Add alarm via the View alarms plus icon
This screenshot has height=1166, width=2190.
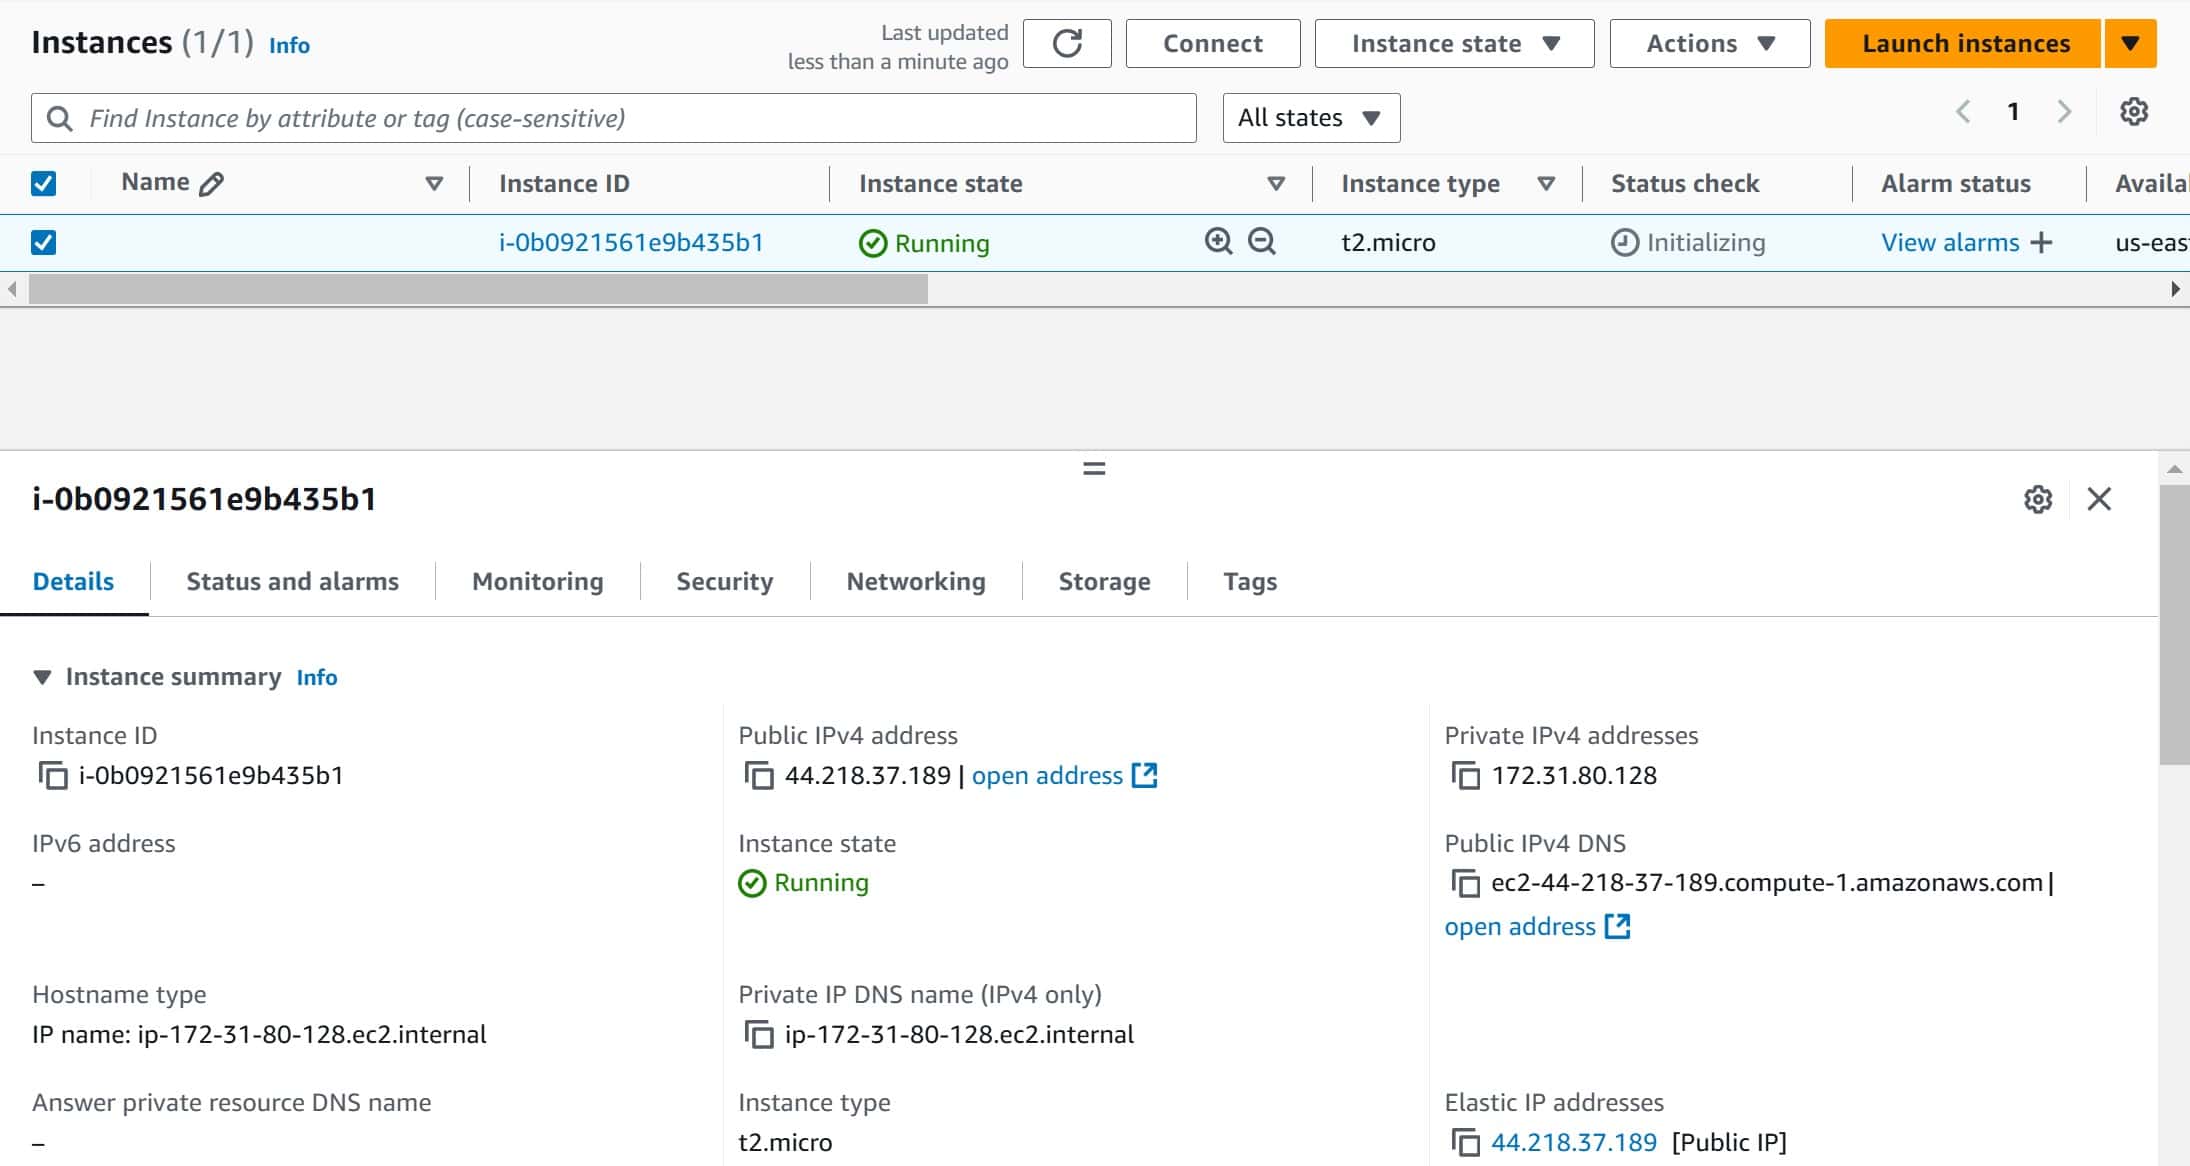pos(2041,241)
